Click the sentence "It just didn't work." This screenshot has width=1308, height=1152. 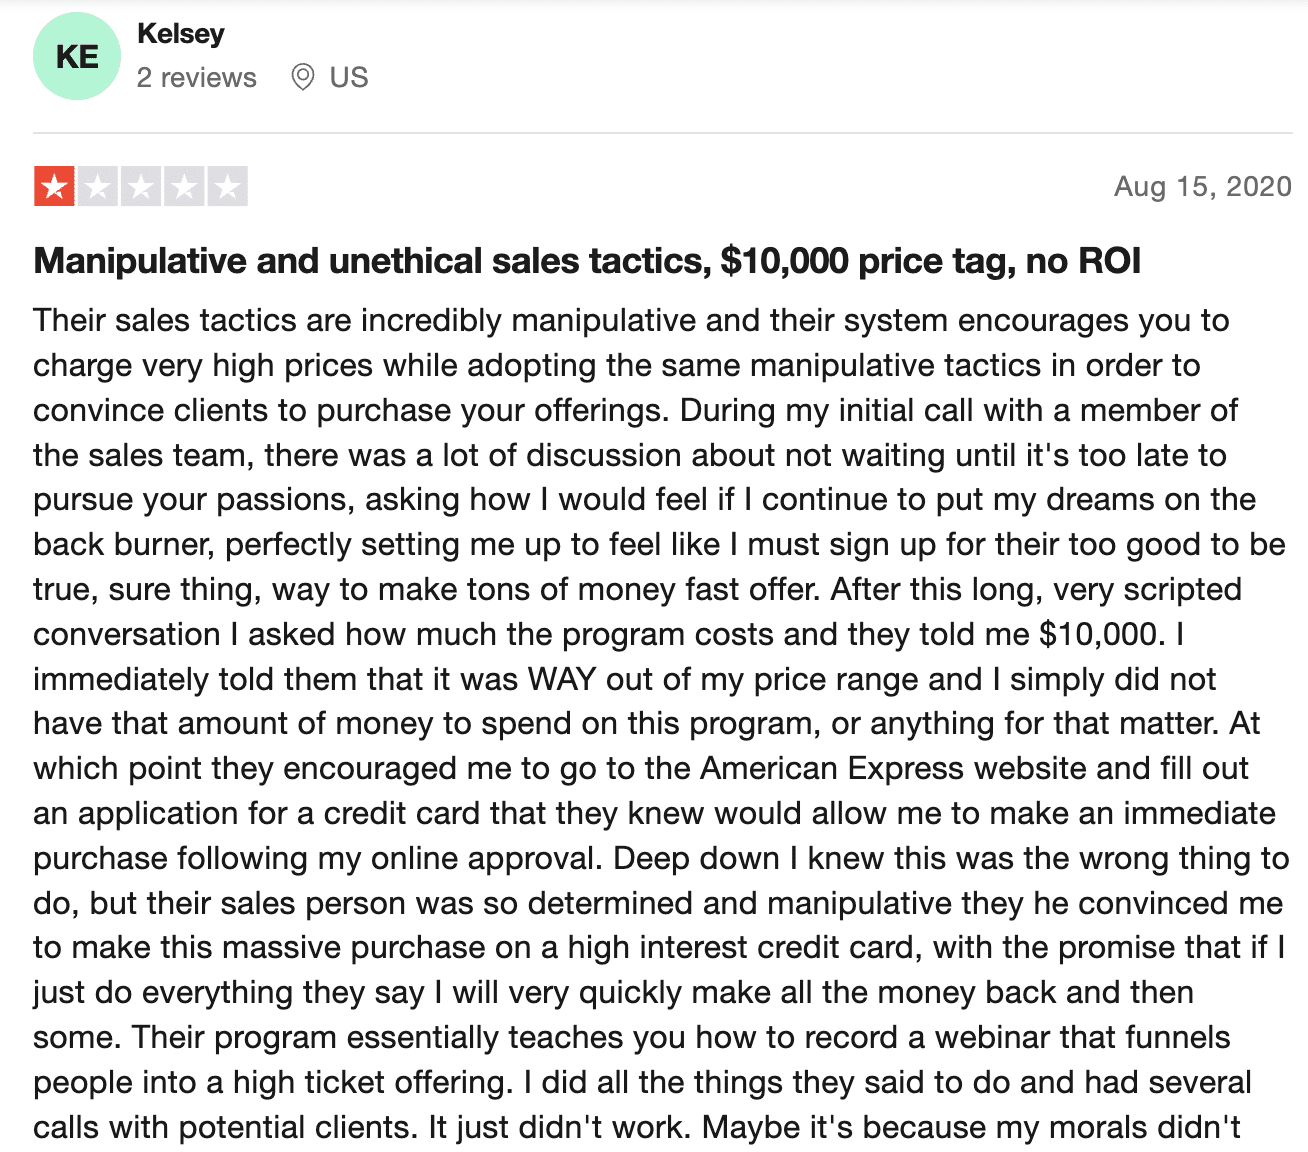[561, 1127]
